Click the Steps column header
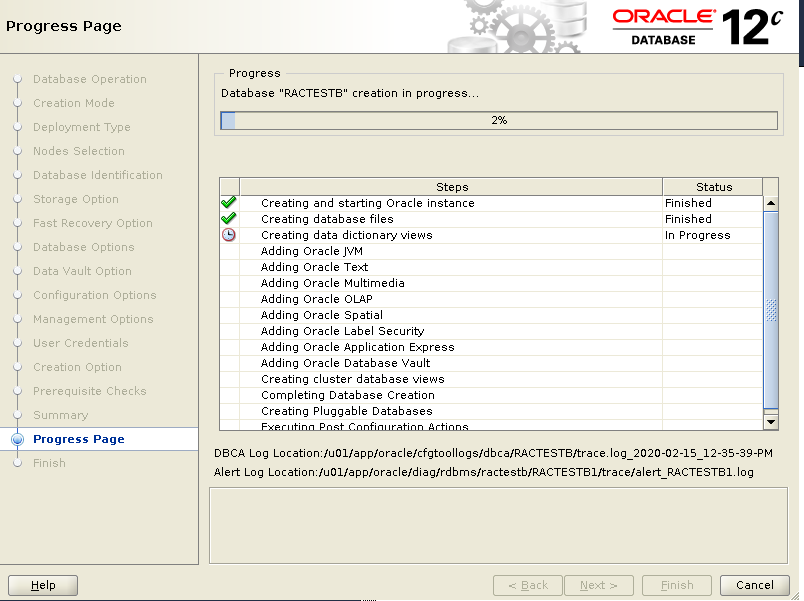The image size is (804, 601). pos(451,187)
